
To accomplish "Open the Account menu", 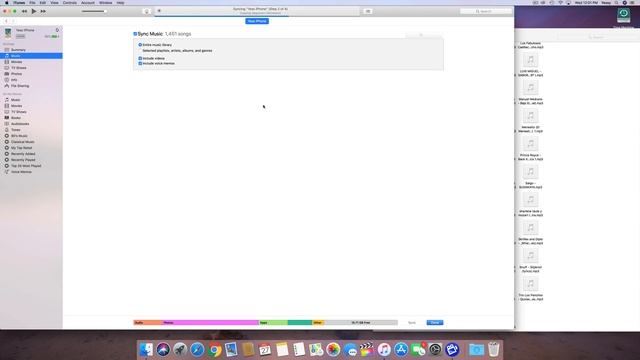I will 88,3.
